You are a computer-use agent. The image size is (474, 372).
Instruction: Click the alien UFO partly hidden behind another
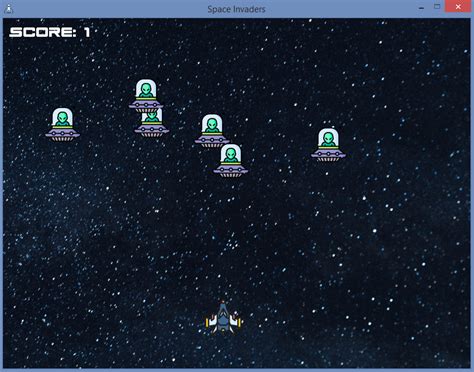click(x=152, y=123)
